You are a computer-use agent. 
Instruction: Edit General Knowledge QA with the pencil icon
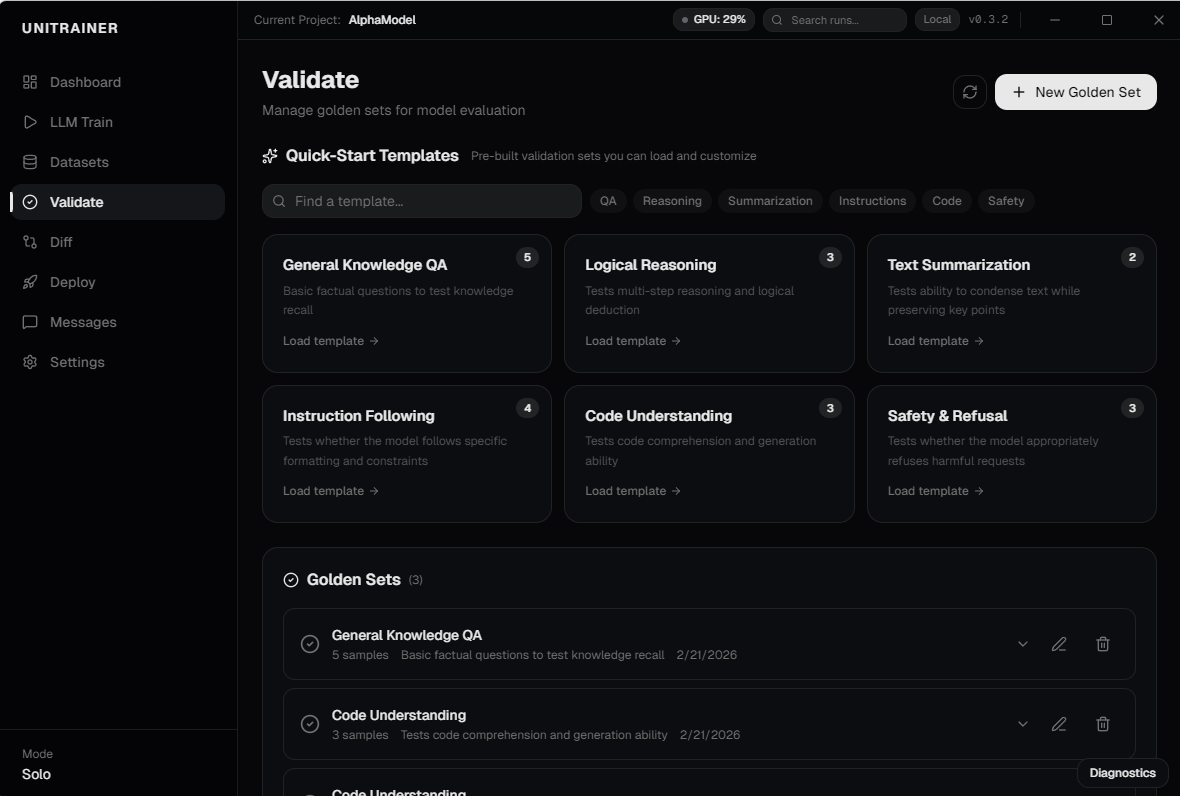tap(1059, 644)
